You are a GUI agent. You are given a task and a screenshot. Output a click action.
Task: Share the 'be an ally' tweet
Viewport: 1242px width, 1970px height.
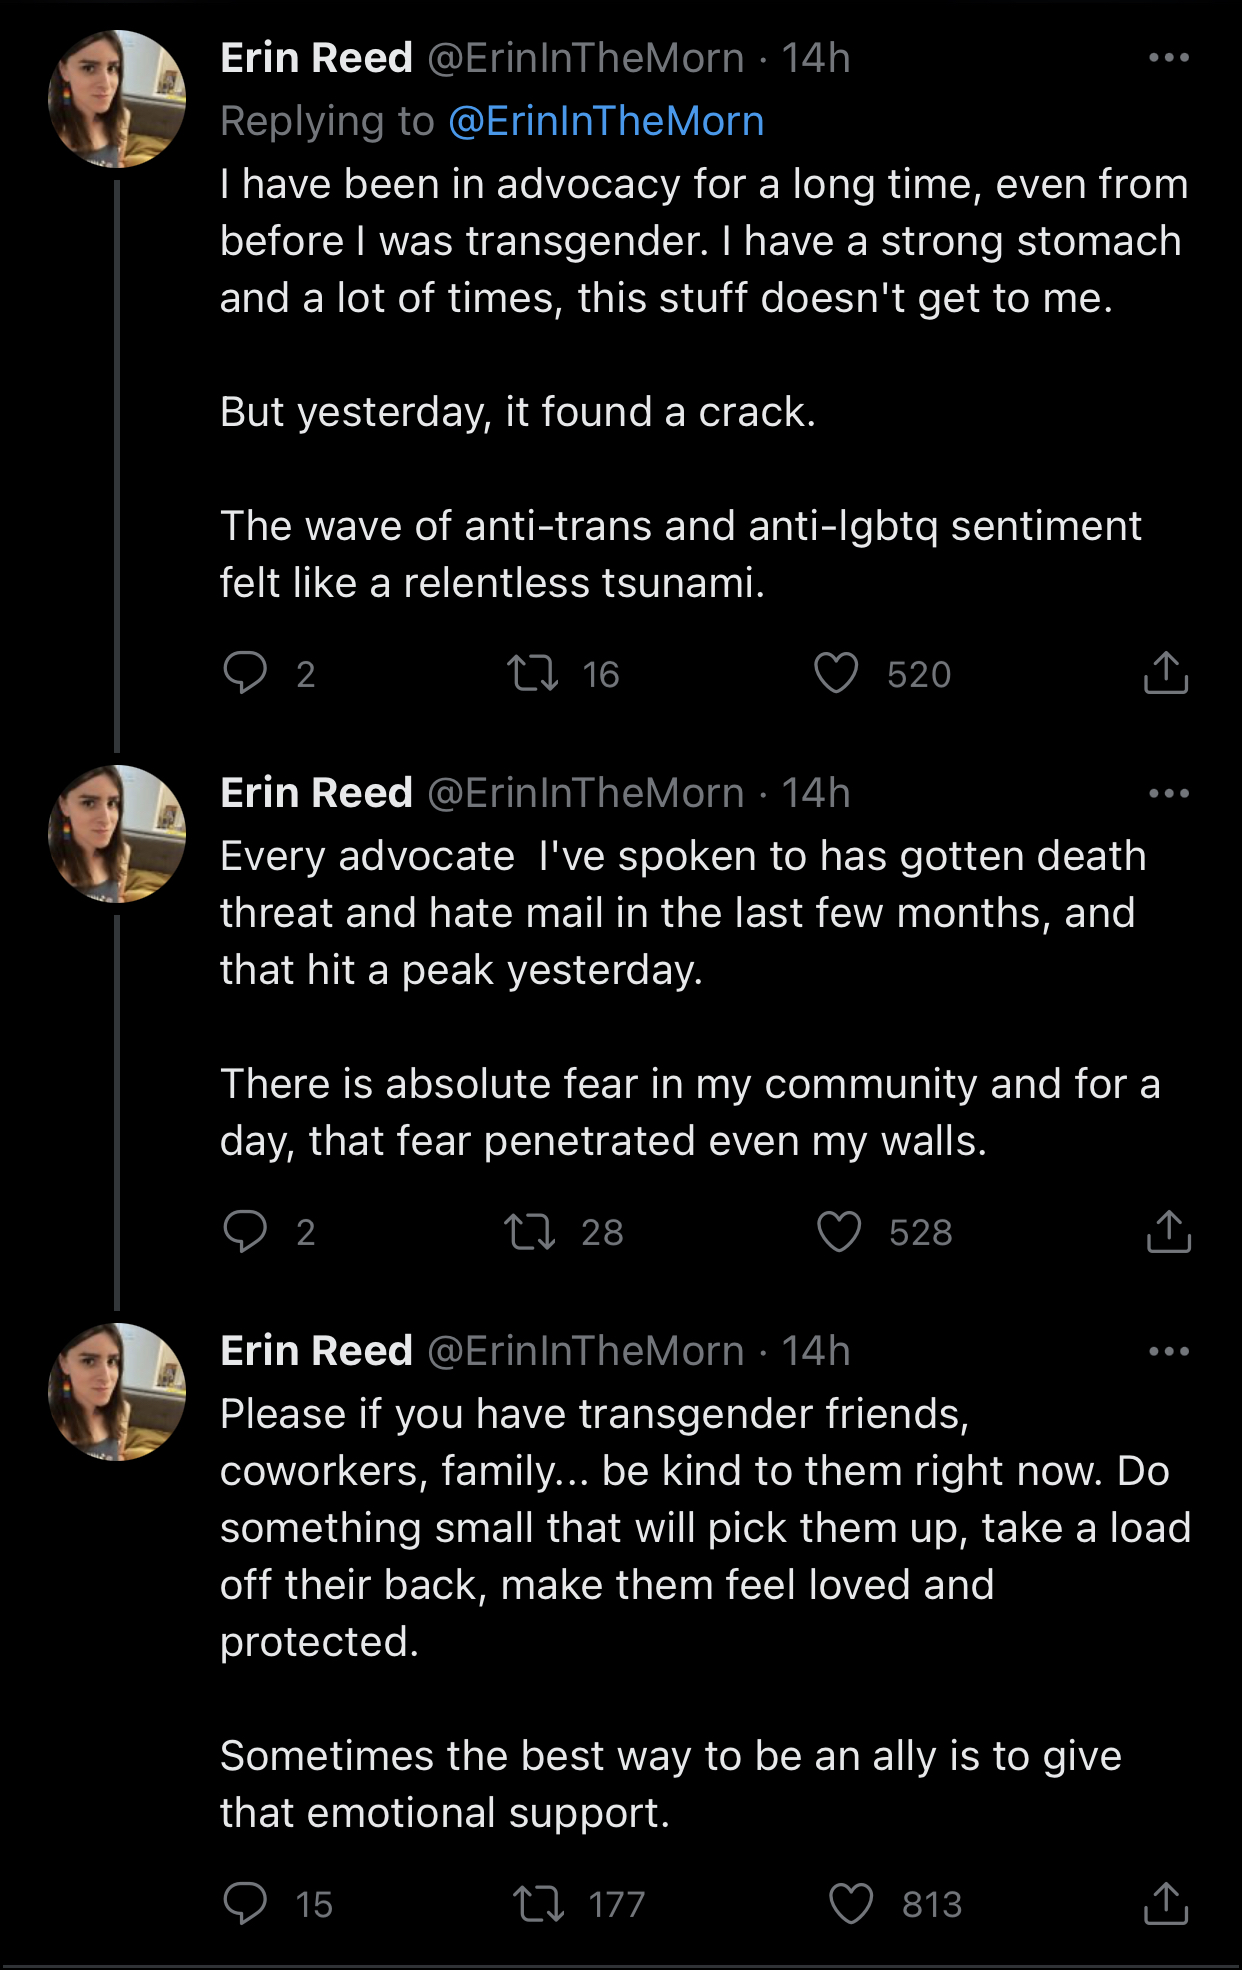[x=1165, y=1903]
